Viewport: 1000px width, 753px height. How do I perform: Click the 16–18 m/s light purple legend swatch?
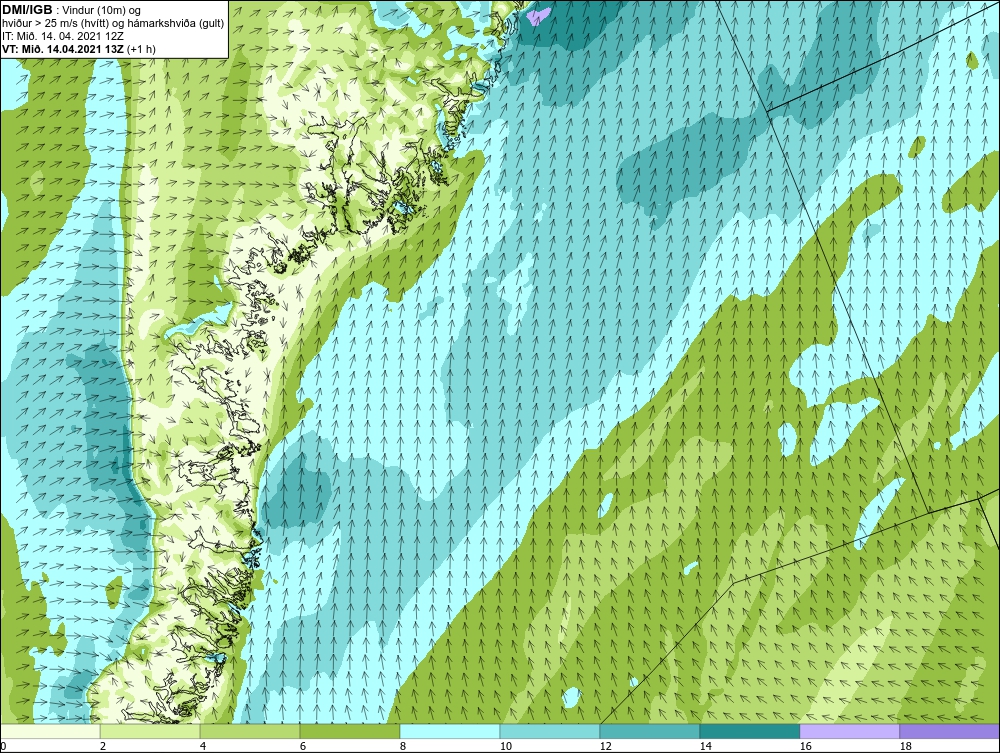click(x=849, y=731)
